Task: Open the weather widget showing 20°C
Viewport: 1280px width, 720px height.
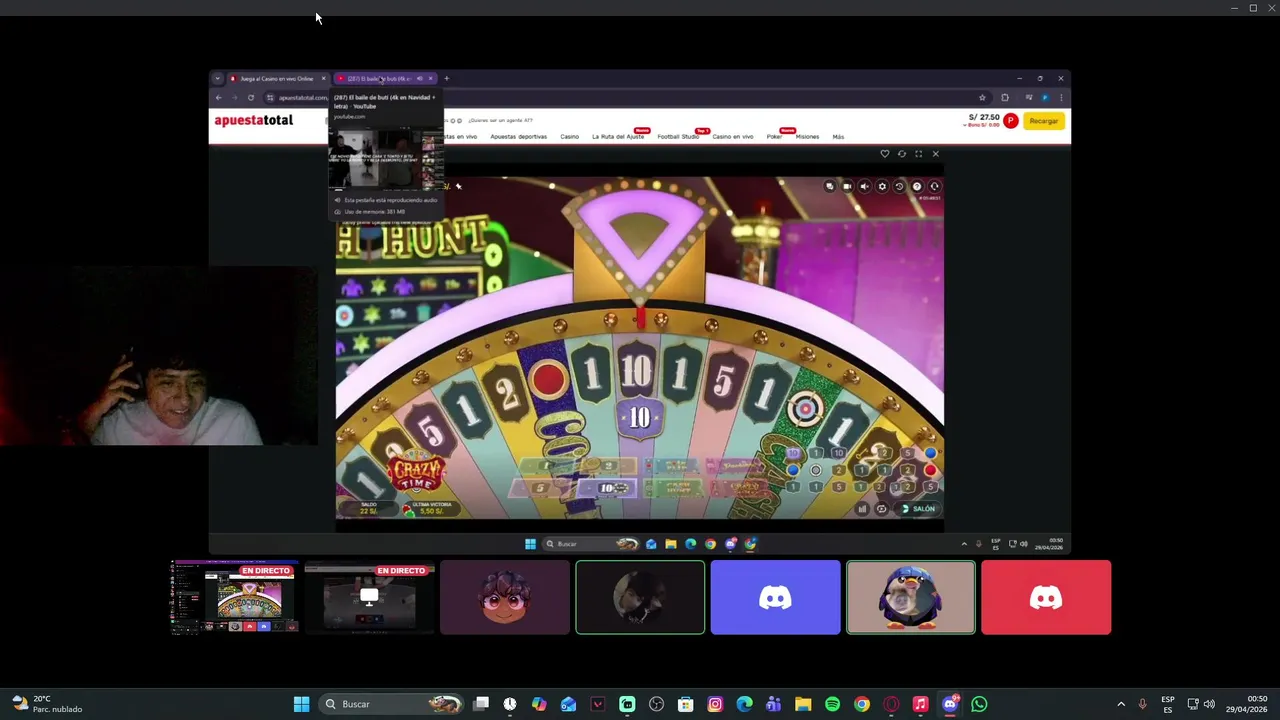Action: coord(47,704)
